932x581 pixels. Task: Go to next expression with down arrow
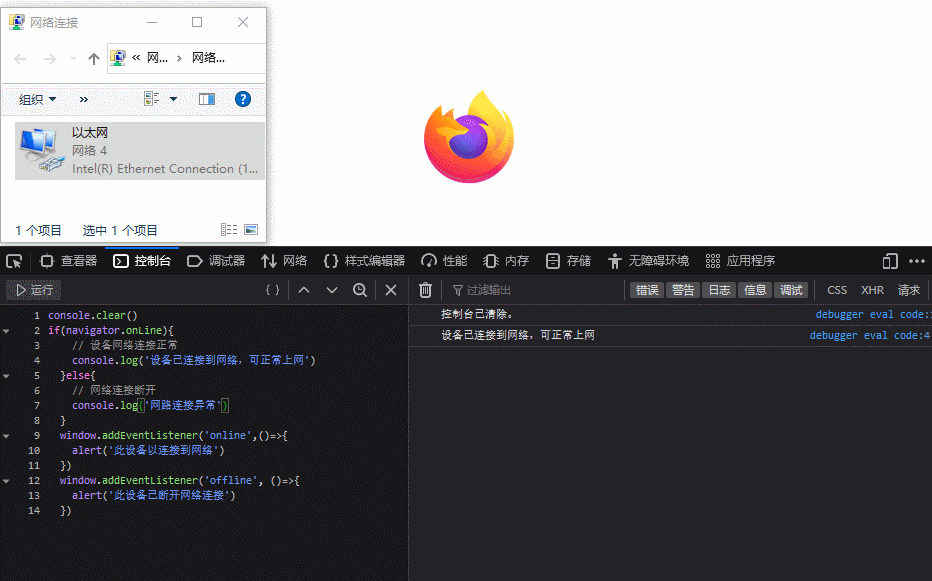tap(332, 290)
